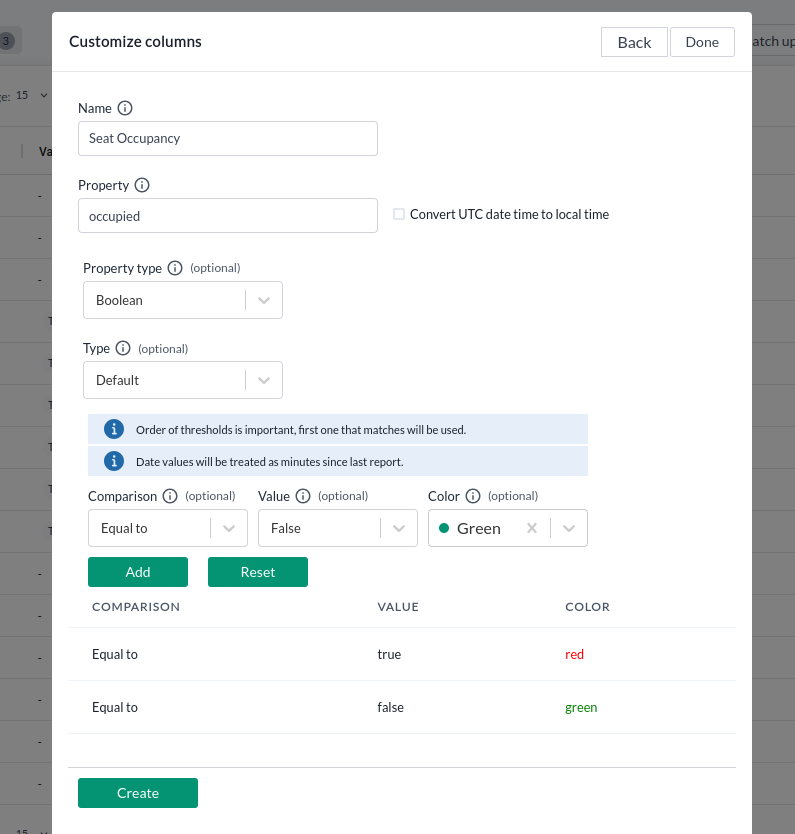Click the date values info banner icon
This screenshot has width=795, height=834.
[x=114, y=461]
